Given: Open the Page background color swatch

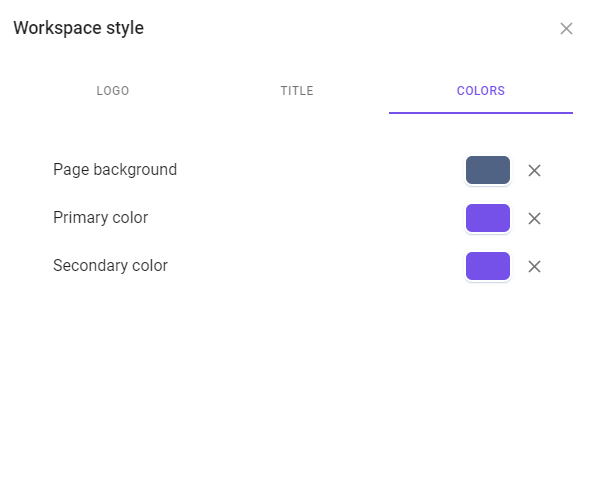Looking at the screenshot, I should pos(488,170).
